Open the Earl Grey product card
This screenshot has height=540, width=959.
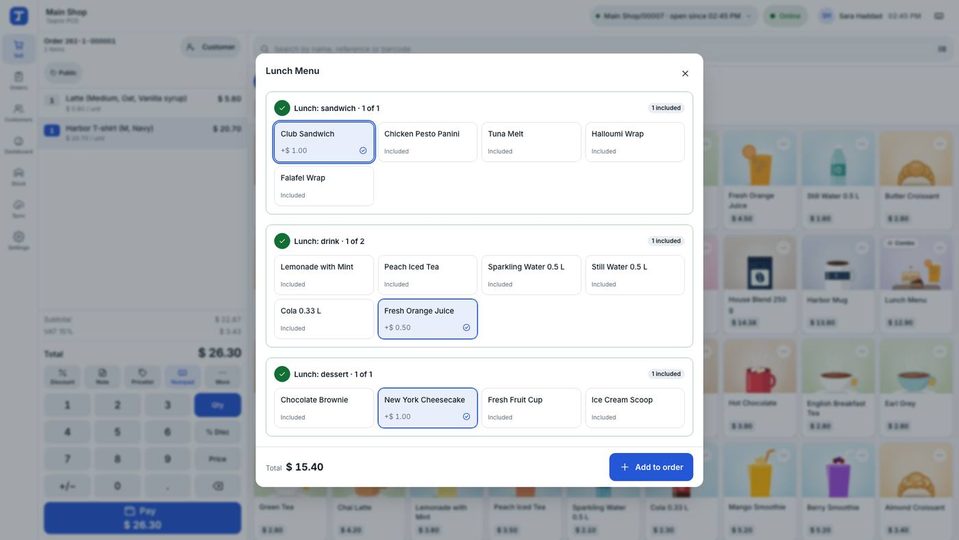[916, 388]
